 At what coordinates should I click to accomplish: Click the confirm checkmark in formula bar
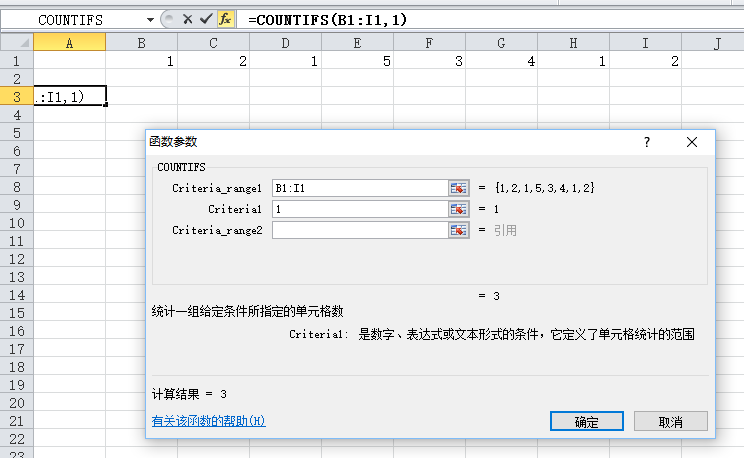click(206, 19)
